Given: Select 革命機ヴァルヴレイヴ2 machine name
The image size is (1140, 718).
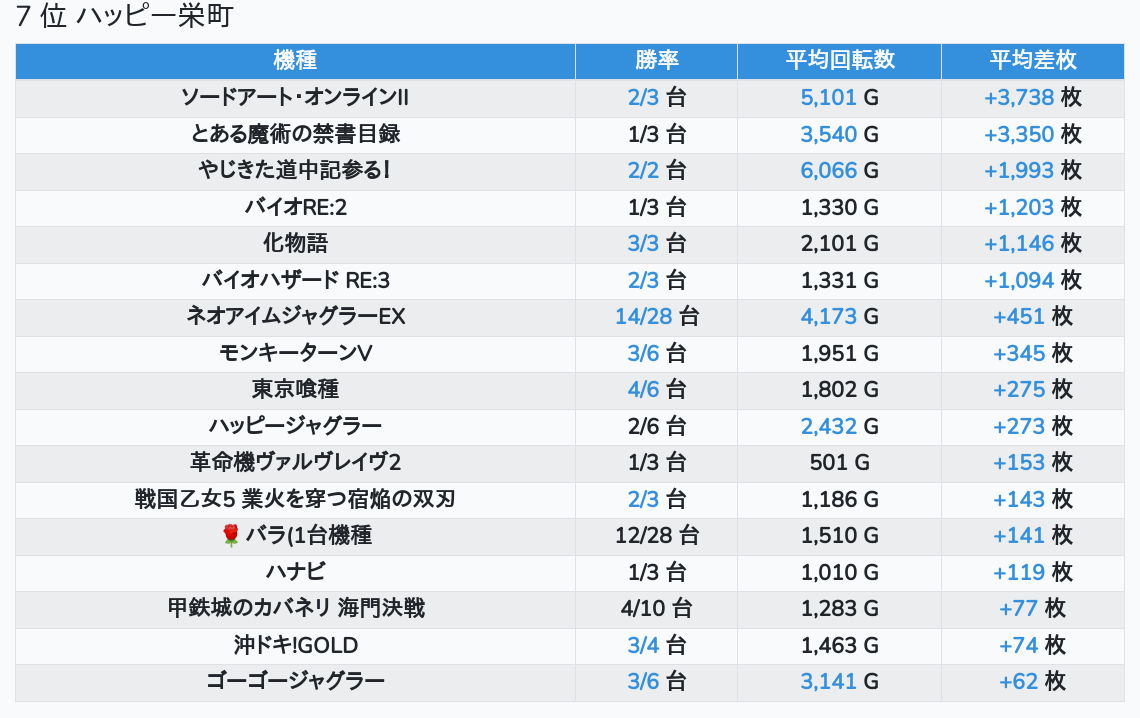Looking at the screenshot, I should (295, 462).
